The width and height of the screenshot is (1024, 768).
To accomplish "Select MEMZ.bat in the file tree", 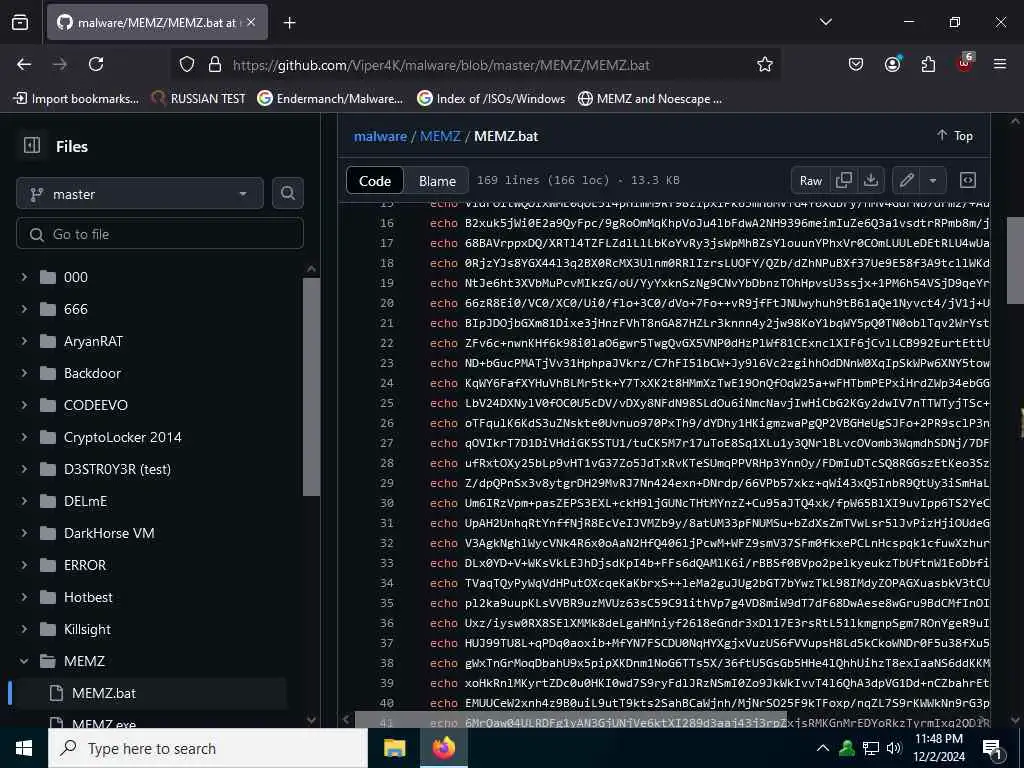I will coord(149,693).
